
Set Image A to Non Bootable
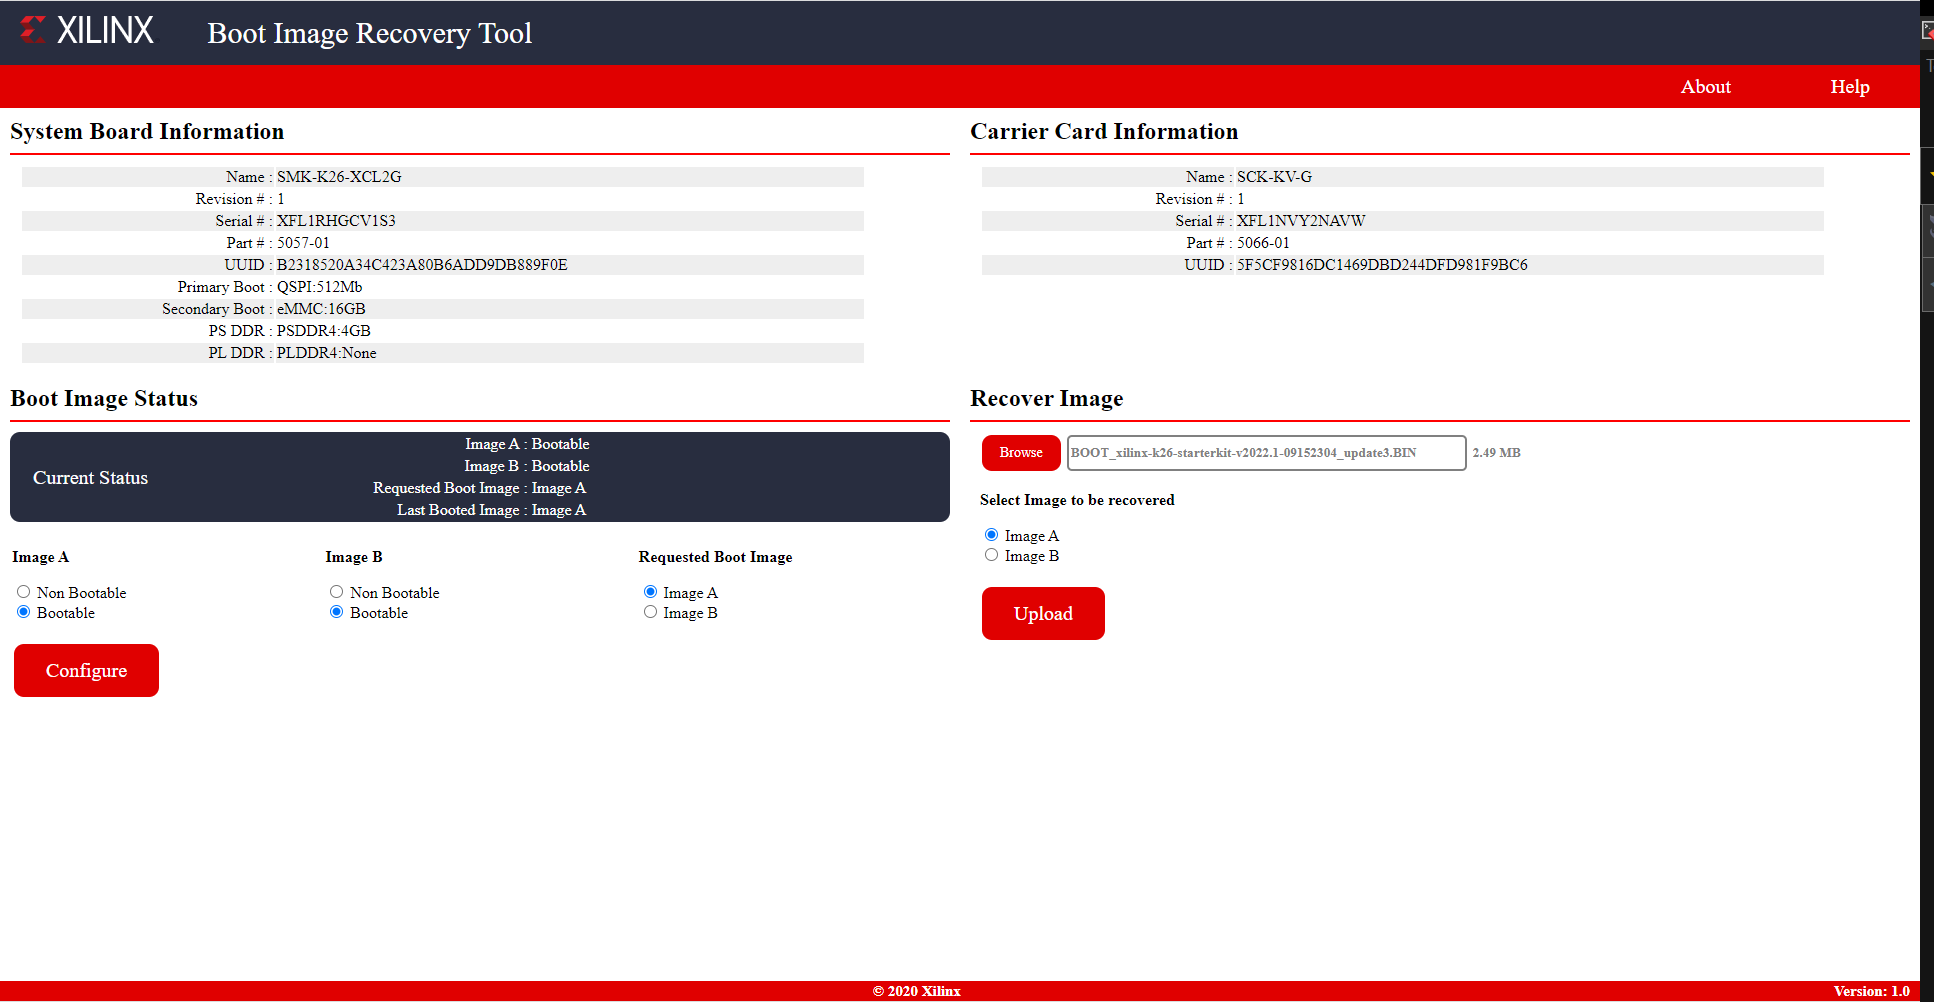(x=24, y=592)
